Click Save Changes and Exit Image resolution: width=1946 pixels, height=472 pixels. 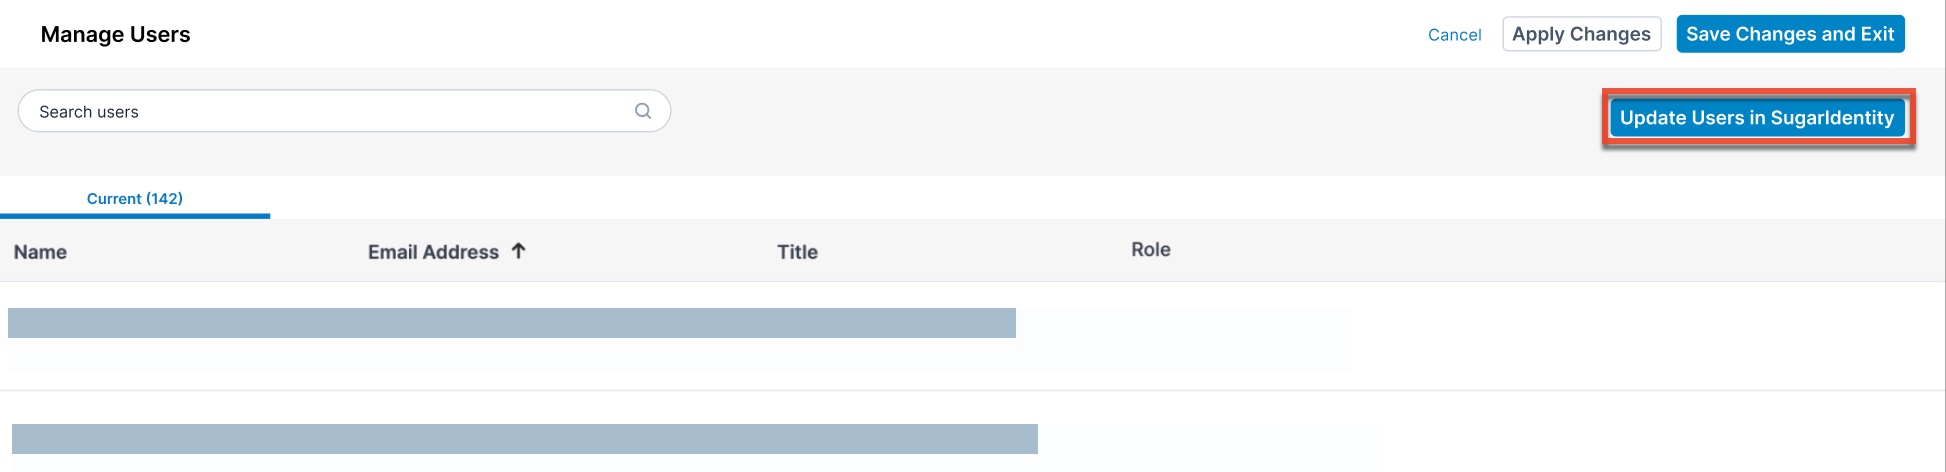pyautogui.click(x=1789, y=34)
